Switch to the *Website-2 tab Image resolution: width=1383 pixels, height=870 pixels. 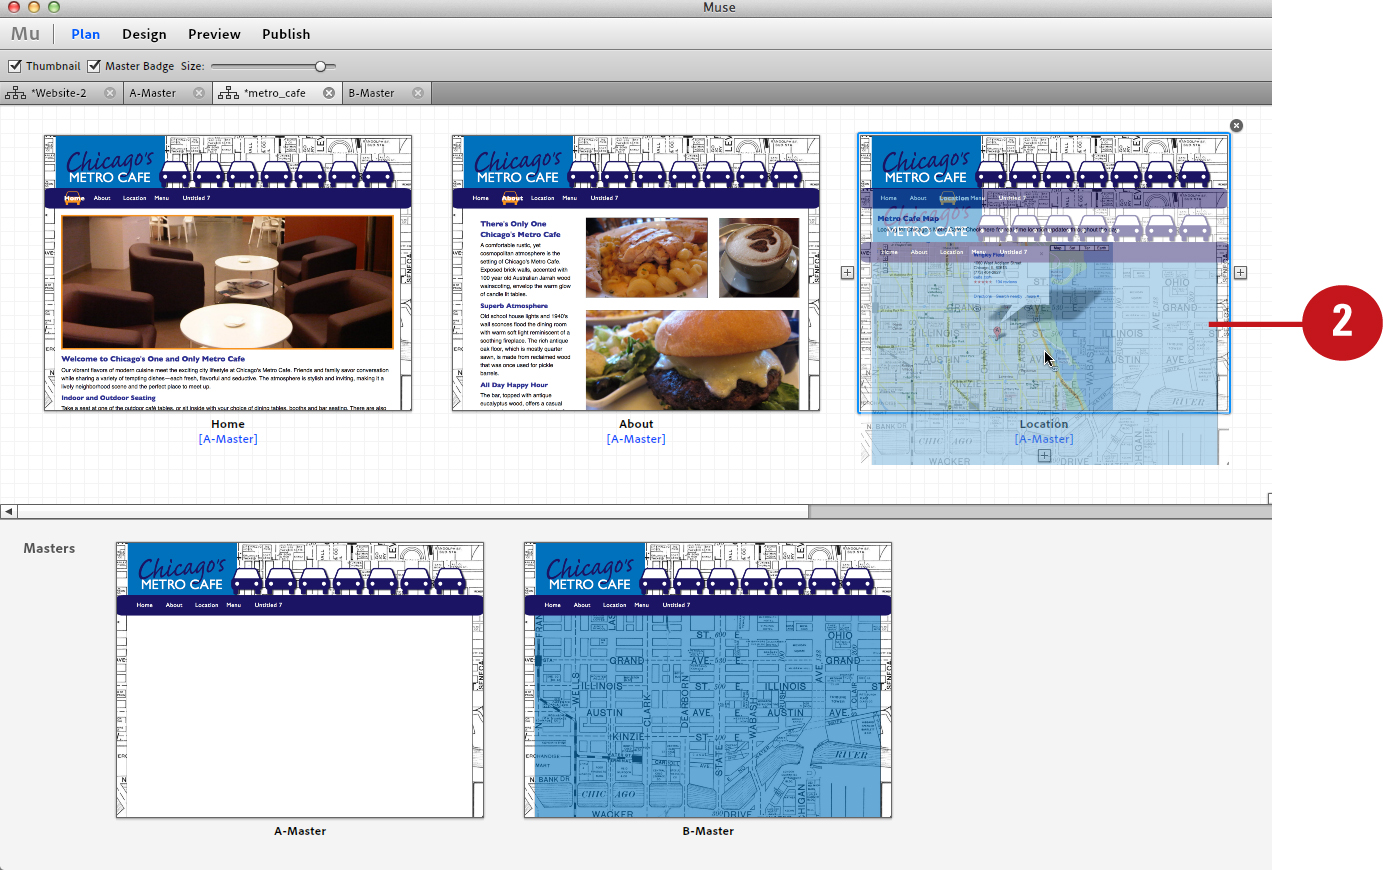[59, 93]
